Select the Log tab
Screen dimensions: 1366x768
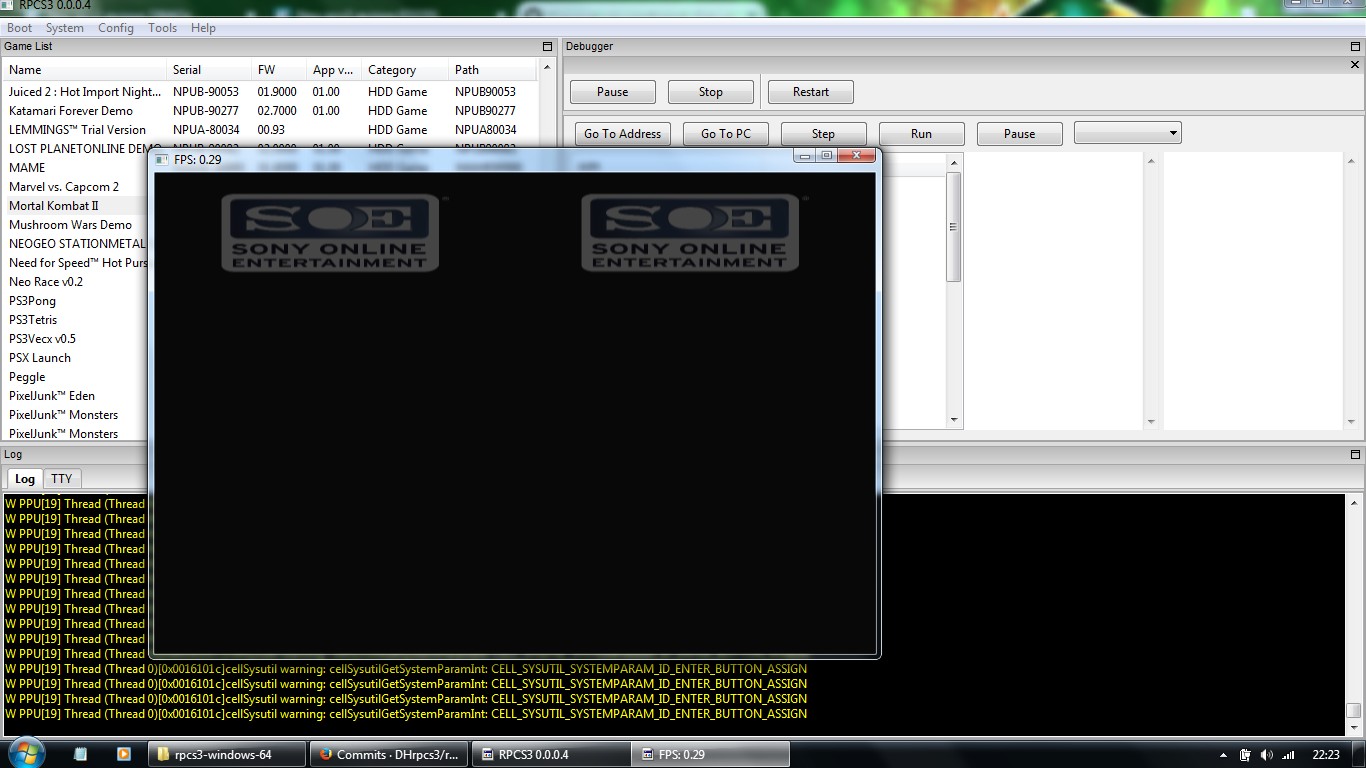click(x=25, y=479)
